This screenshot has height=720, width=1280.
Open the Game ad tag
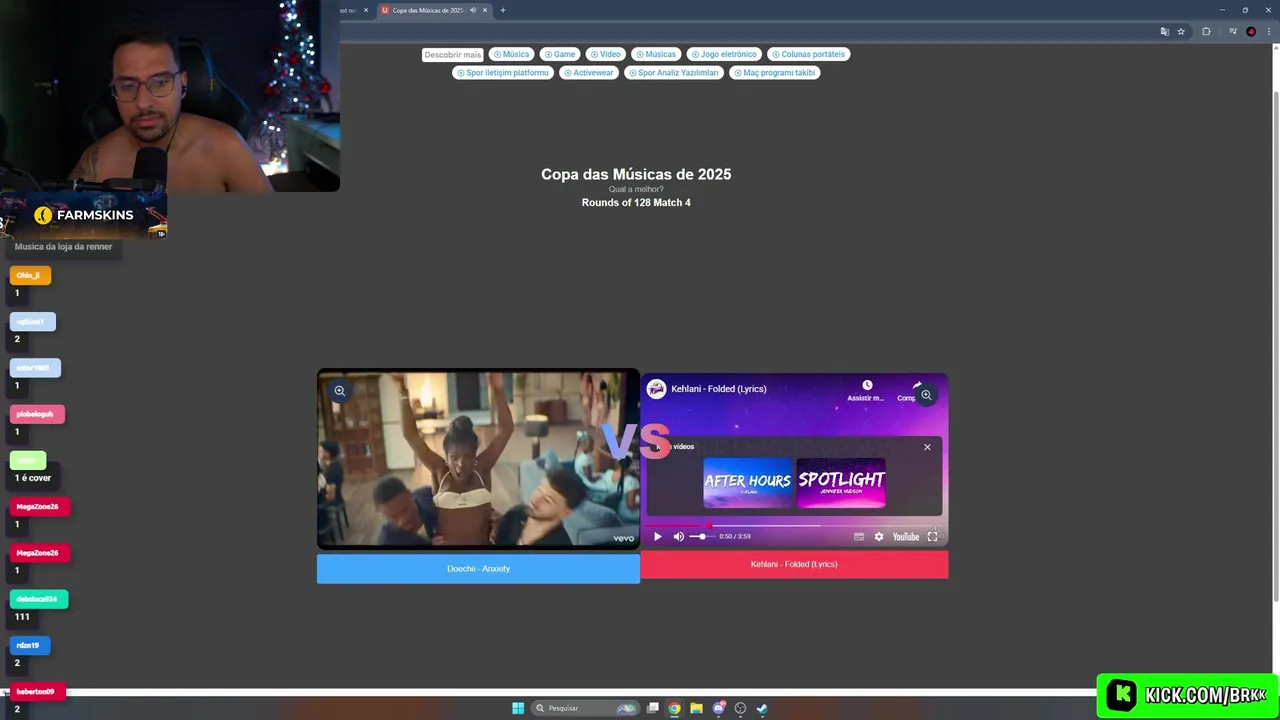[560, 54]
